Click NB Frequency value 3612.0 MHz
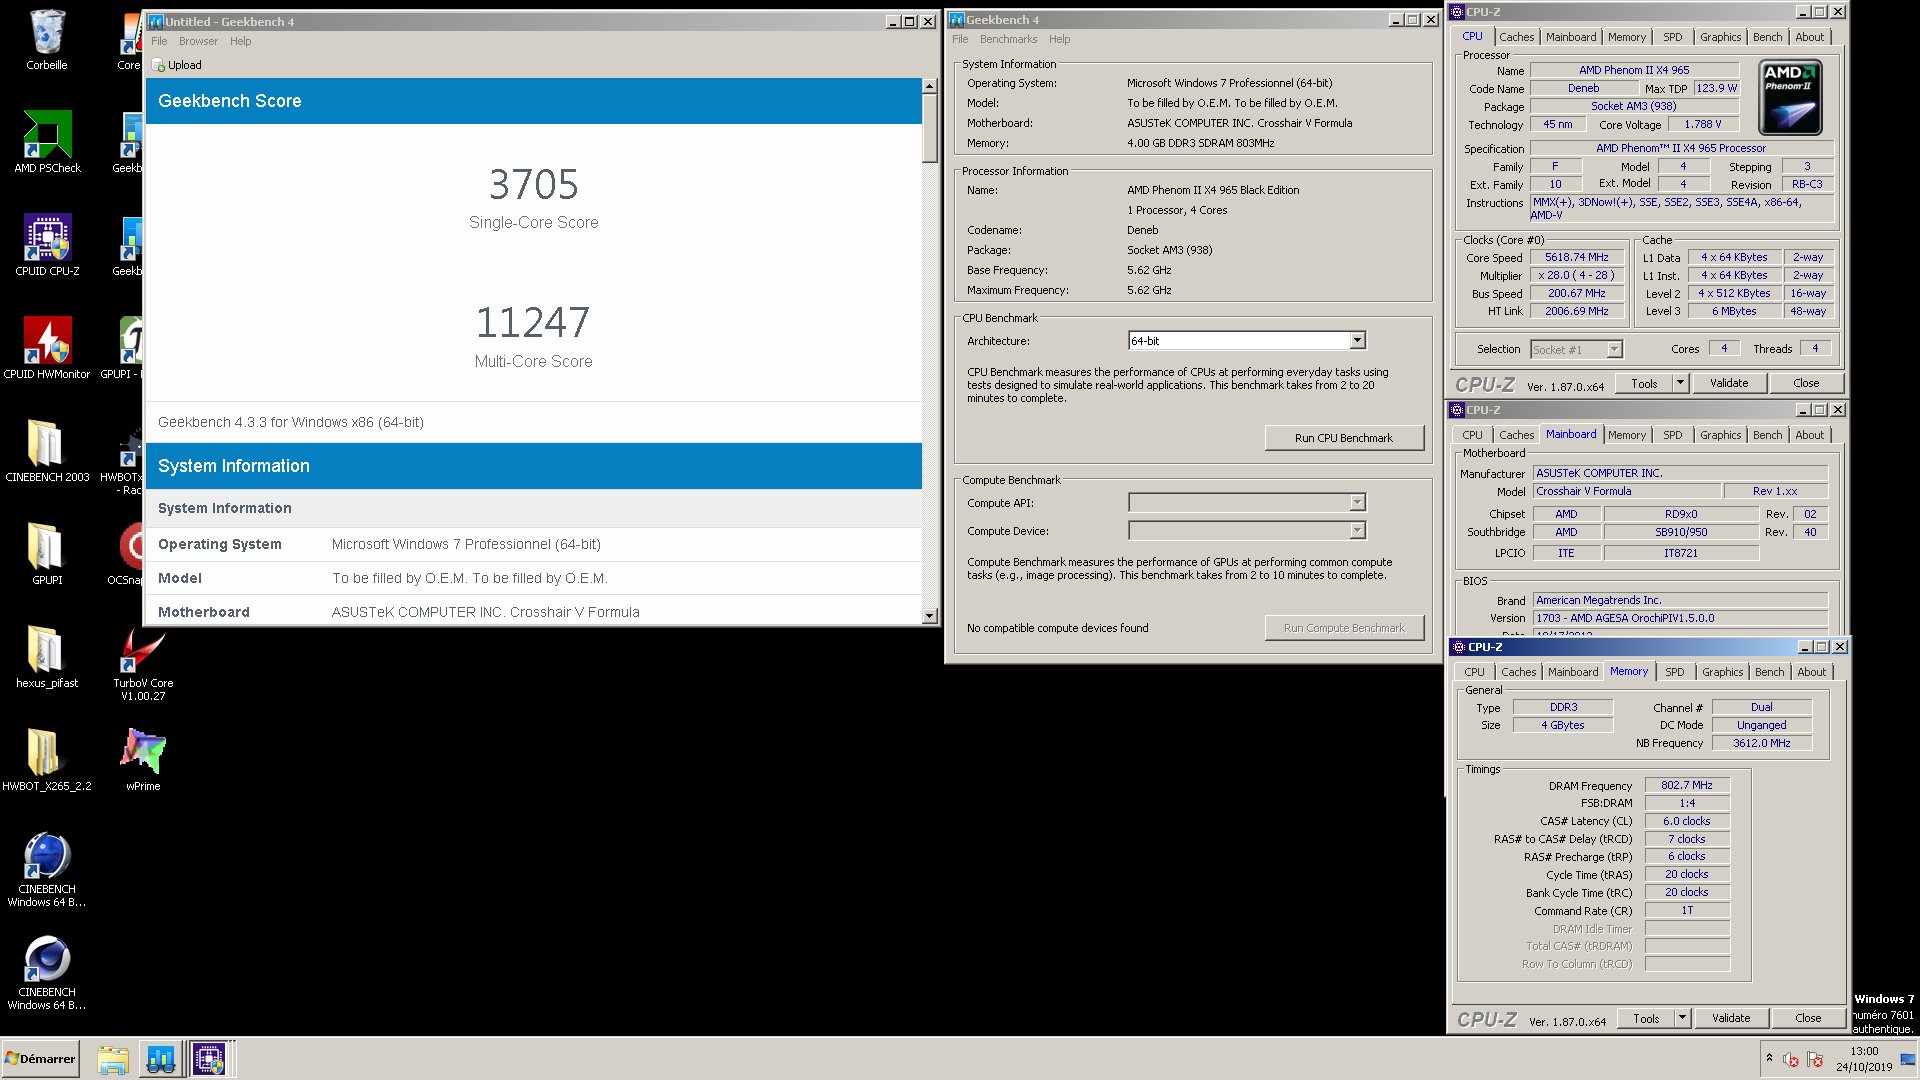1920x1080 pixels. 1761,743
